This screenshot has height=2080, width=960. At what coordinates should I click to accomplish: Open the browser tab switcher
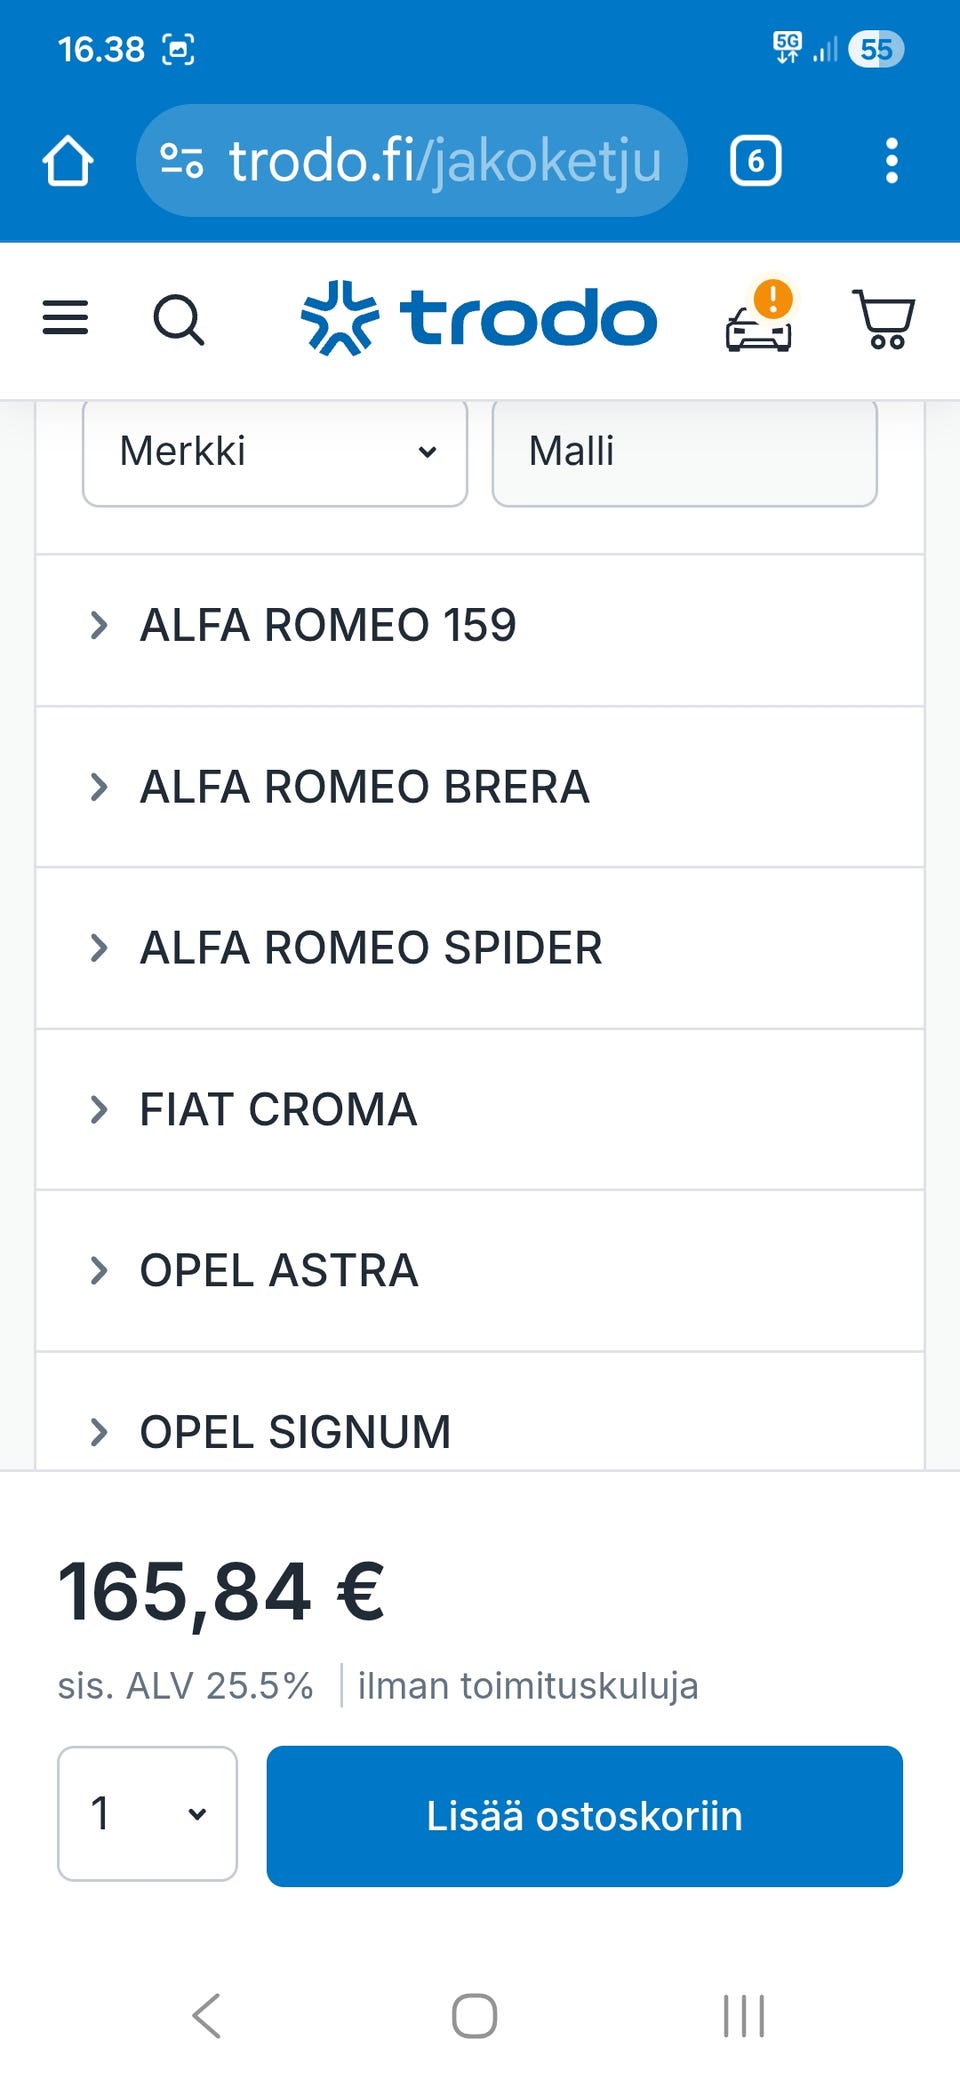pyautogui.click(x=755, y=161)
